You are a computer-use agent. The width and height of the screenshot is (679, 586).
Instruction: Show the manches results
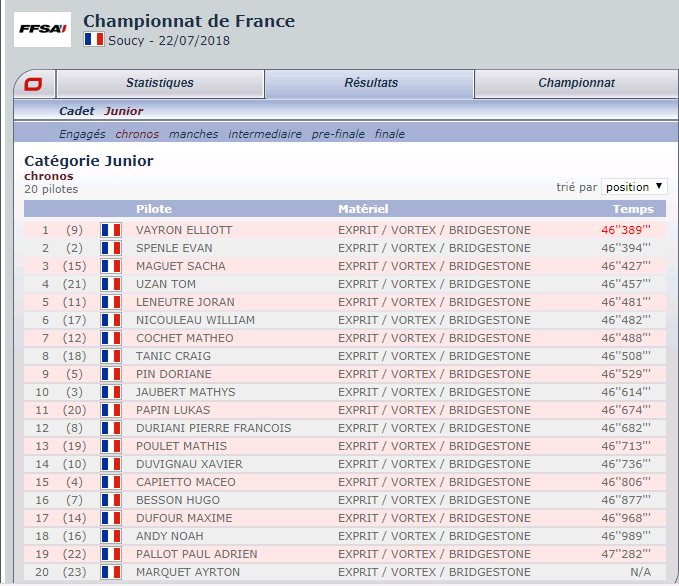[193, 134]
